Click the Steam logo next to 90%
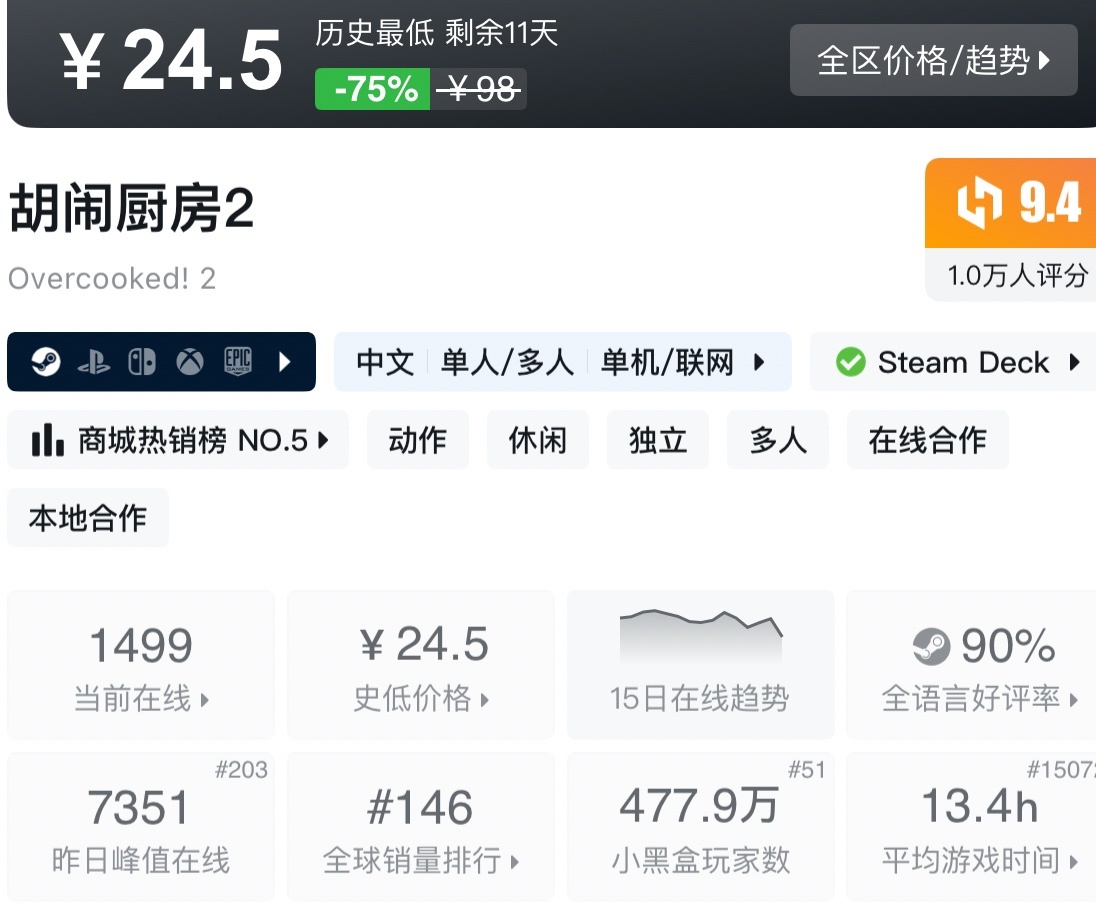 click(x=931, y=647)
